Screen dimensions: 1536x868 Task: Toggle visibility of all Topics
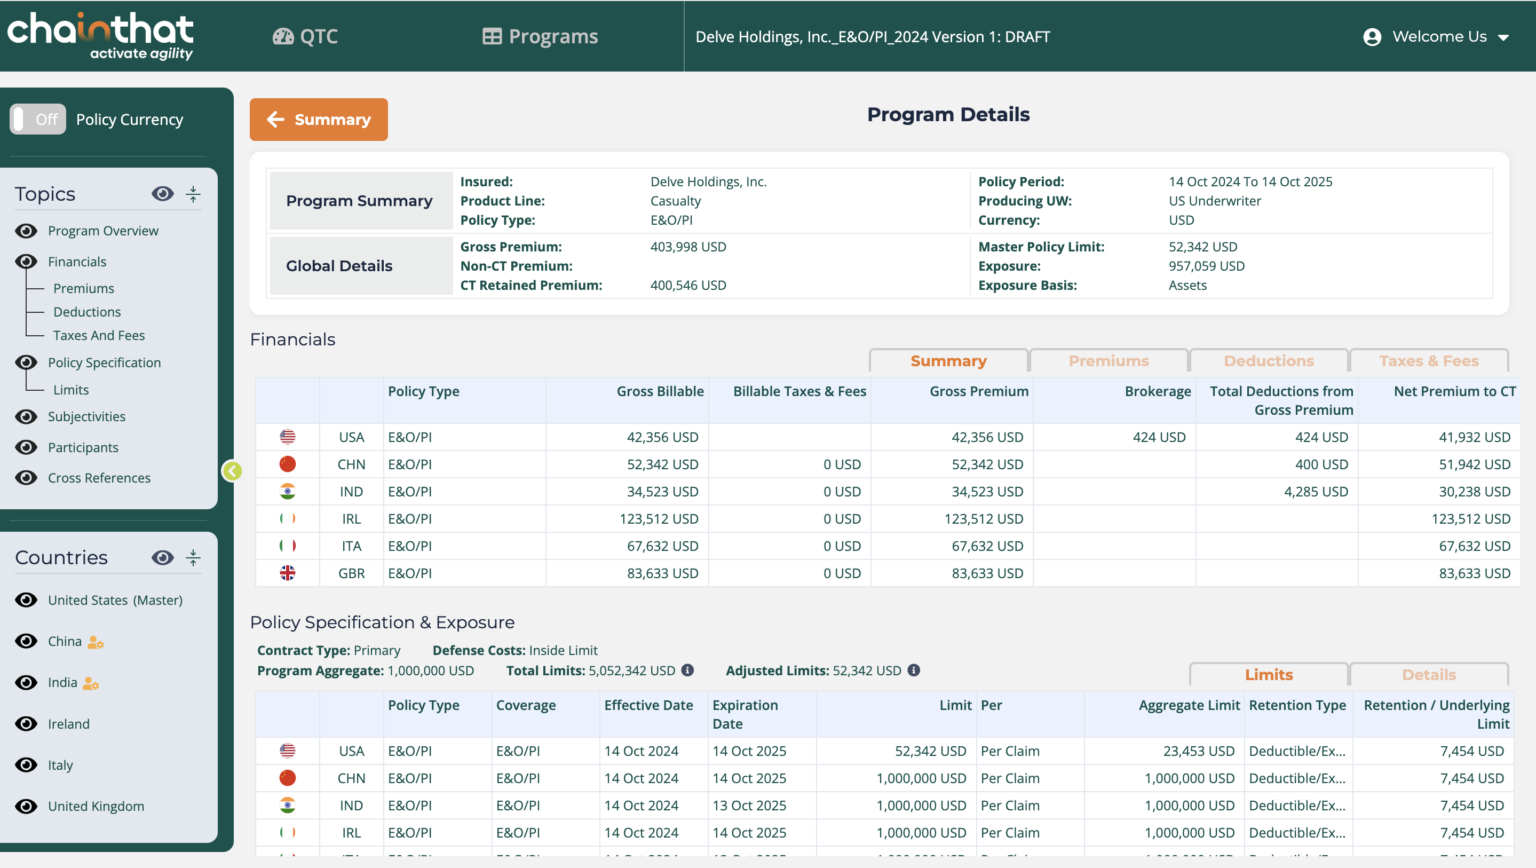click(163, 194)
